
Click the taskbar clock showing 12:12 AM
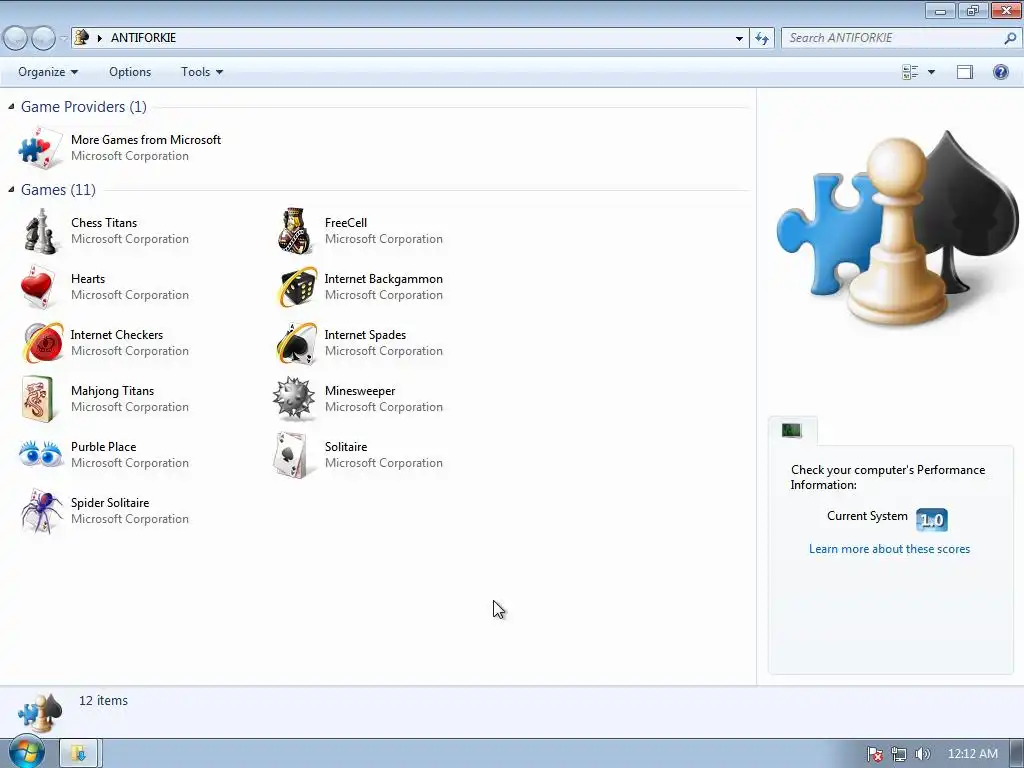[x=972, y=754]
